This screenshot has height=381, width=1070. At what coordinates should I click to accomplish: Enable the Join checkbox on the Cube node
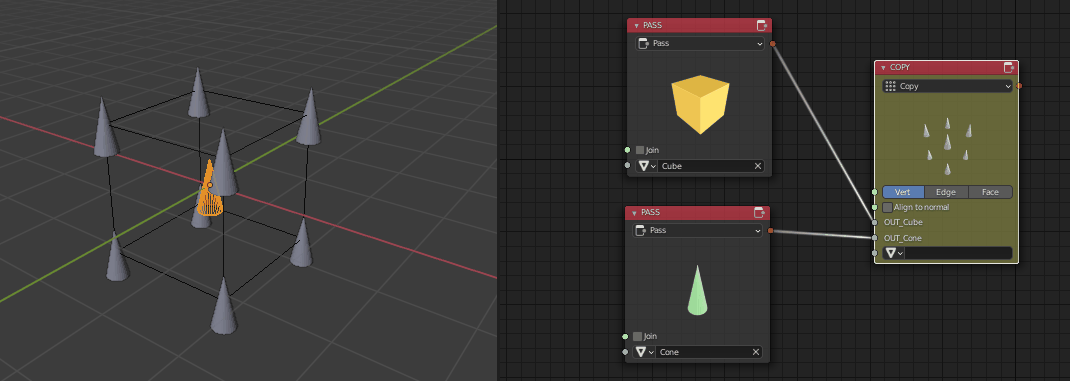pos(640,150)
